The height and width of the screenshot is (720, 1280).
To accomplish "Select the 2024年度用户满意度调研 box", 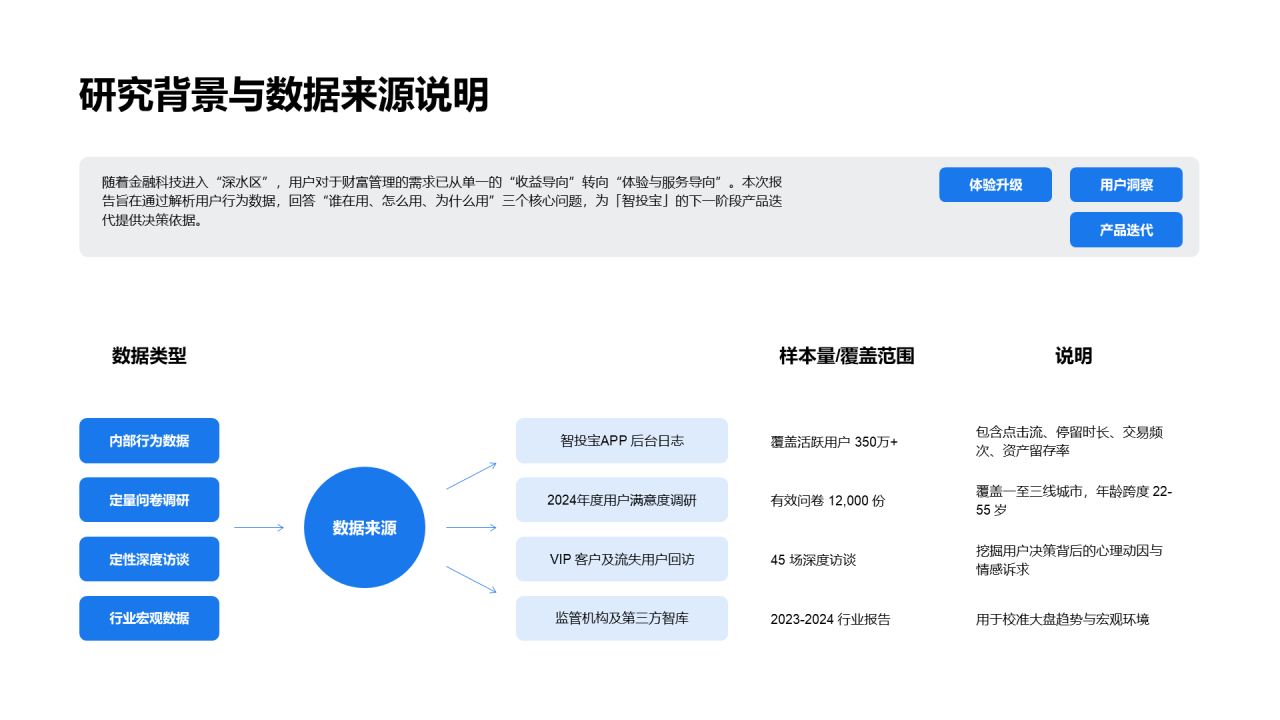I will tap(622, 500).
